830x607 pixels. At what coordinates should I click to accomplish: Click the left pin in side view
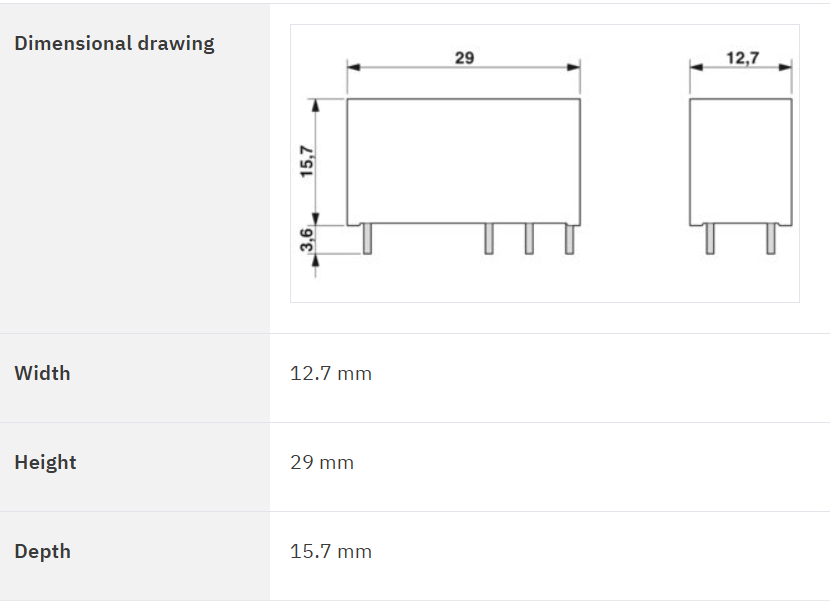710,239
